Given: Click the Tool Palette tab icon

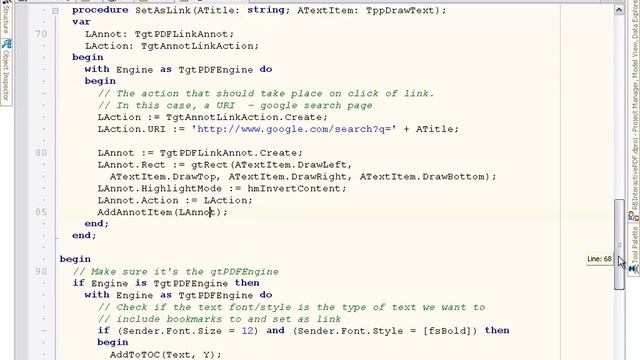Looking at the screenshot, I should [634, 269].
